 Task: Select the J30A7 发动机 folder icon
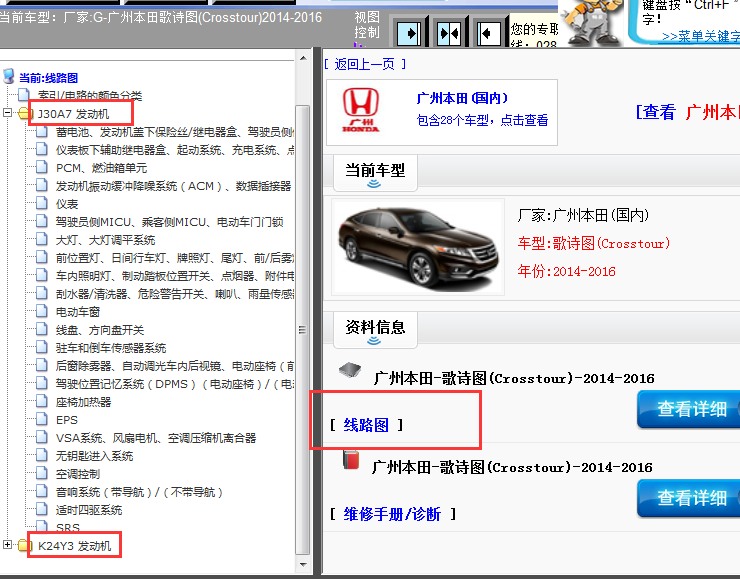(25, 113)
